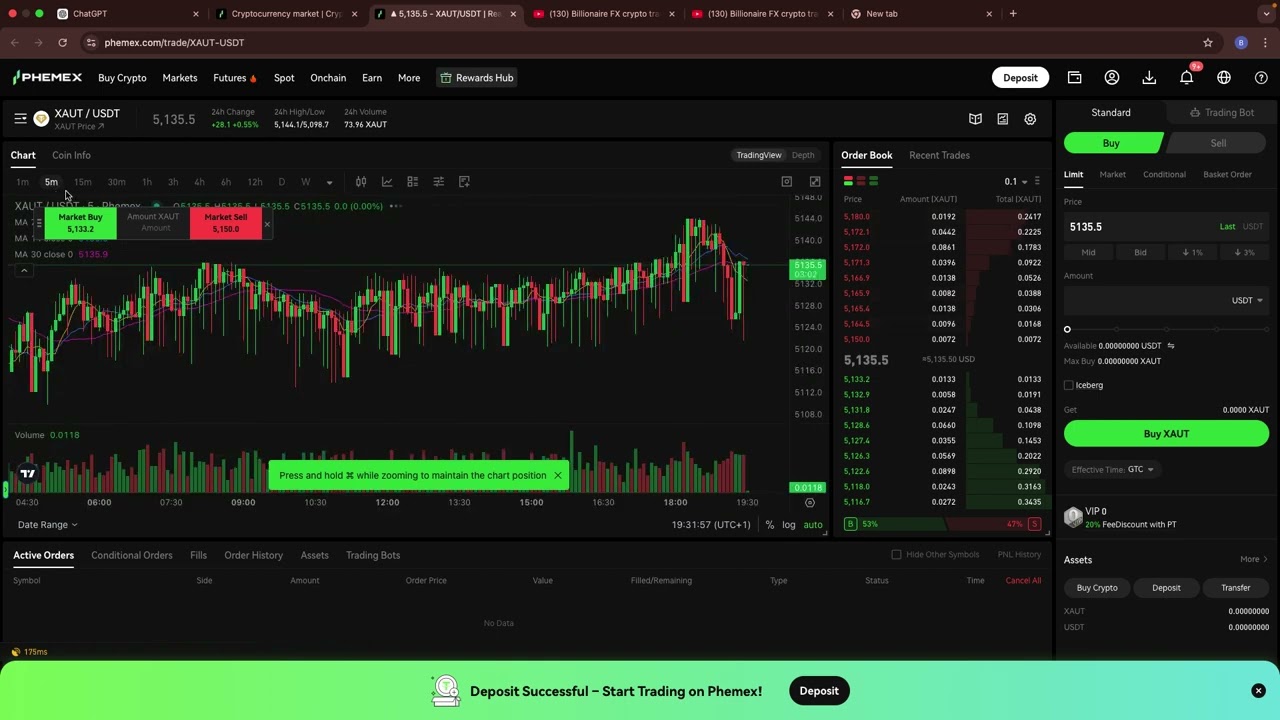Click the Price input field
1280x720 pixels.
tap(1140, 227)
